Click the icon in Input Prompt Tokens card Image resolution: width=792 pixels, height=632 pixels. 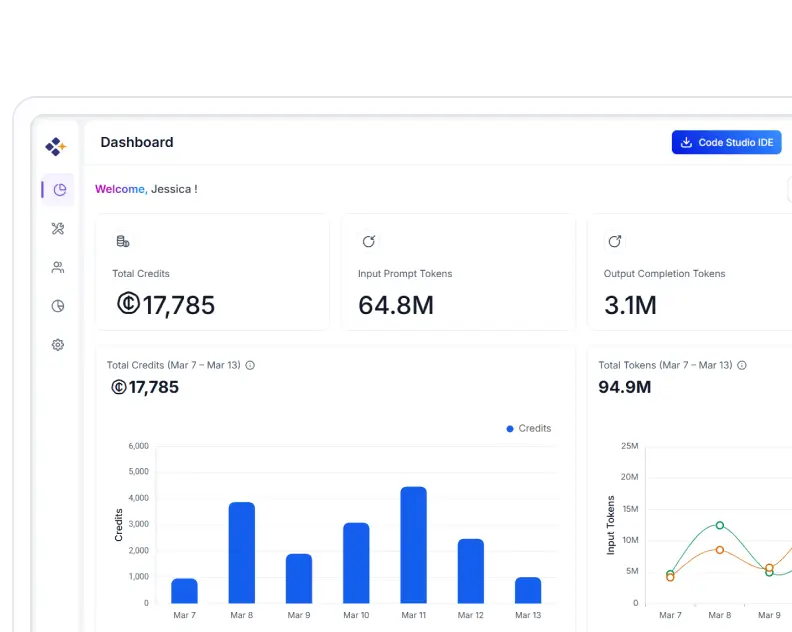coord(369,241)
